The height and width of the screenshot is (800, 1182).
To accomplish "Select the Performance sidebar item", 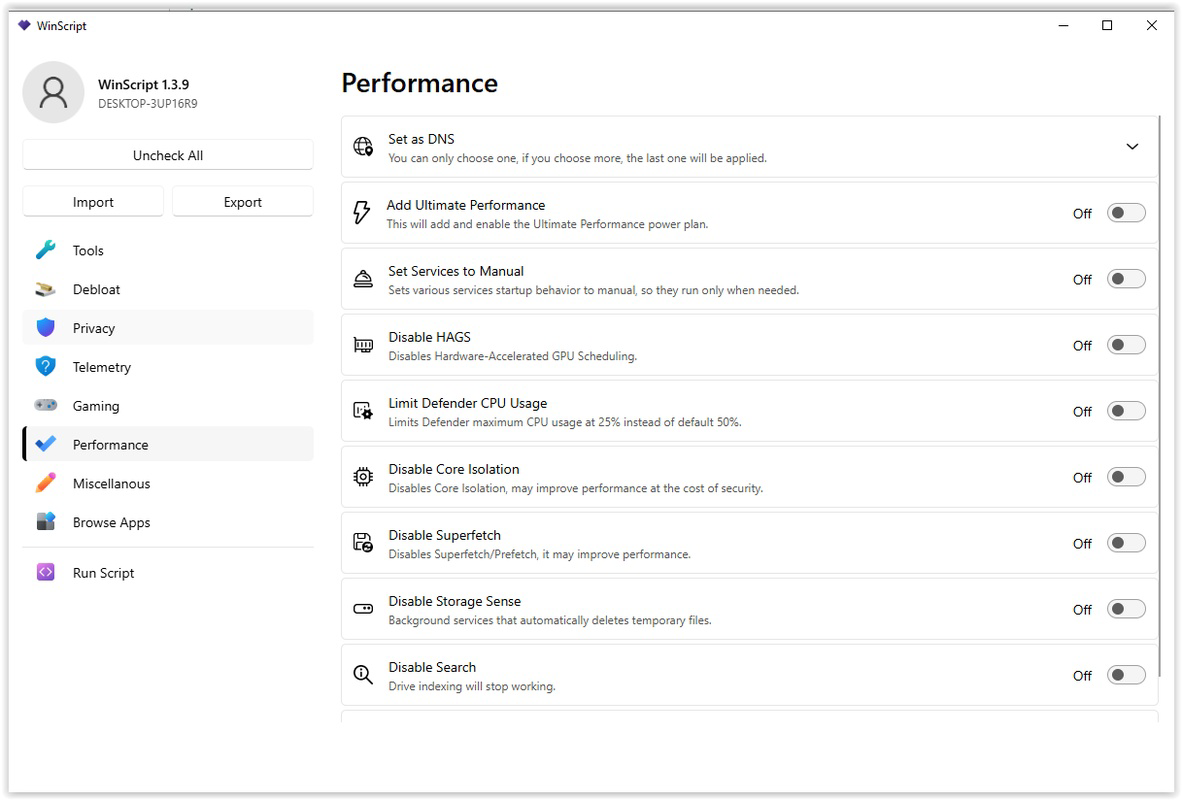I will click(x=168, y=444).
